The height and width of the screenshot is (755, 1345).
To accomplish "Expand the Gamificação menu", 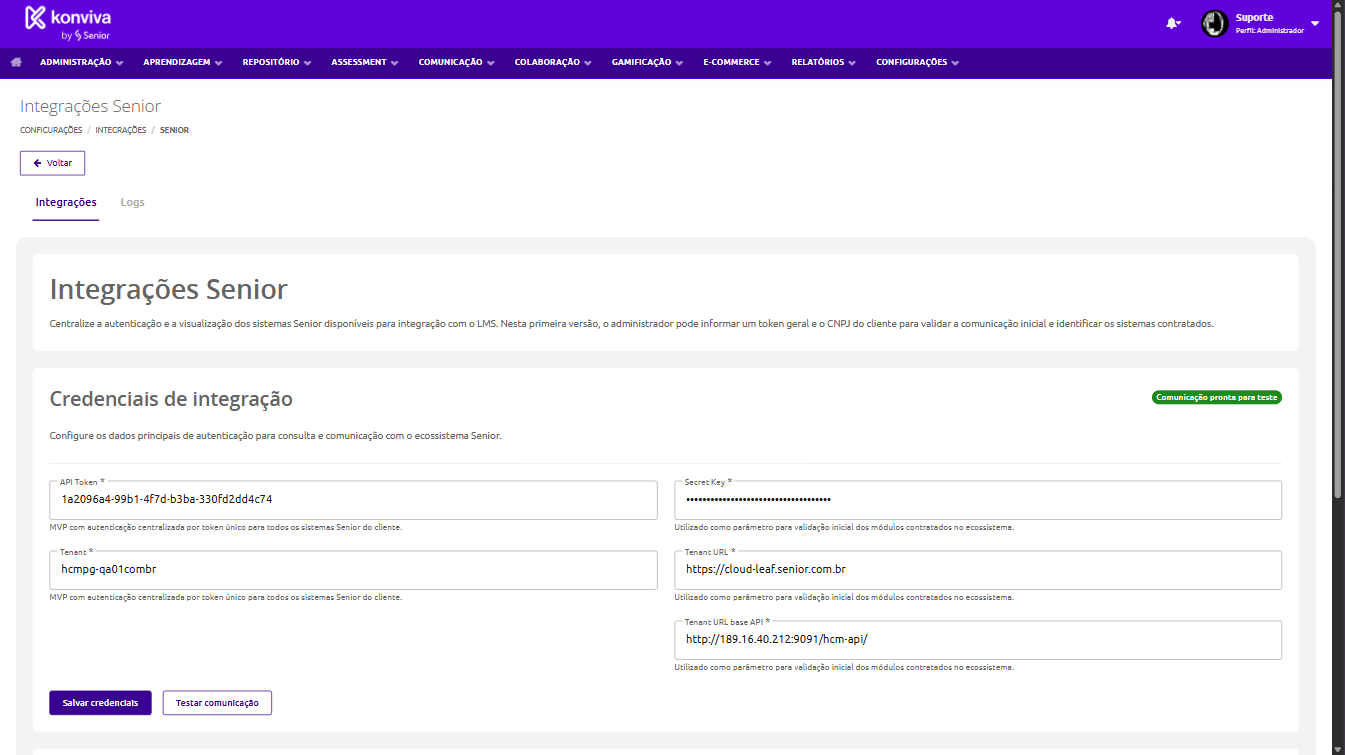I will coord(648,62).
